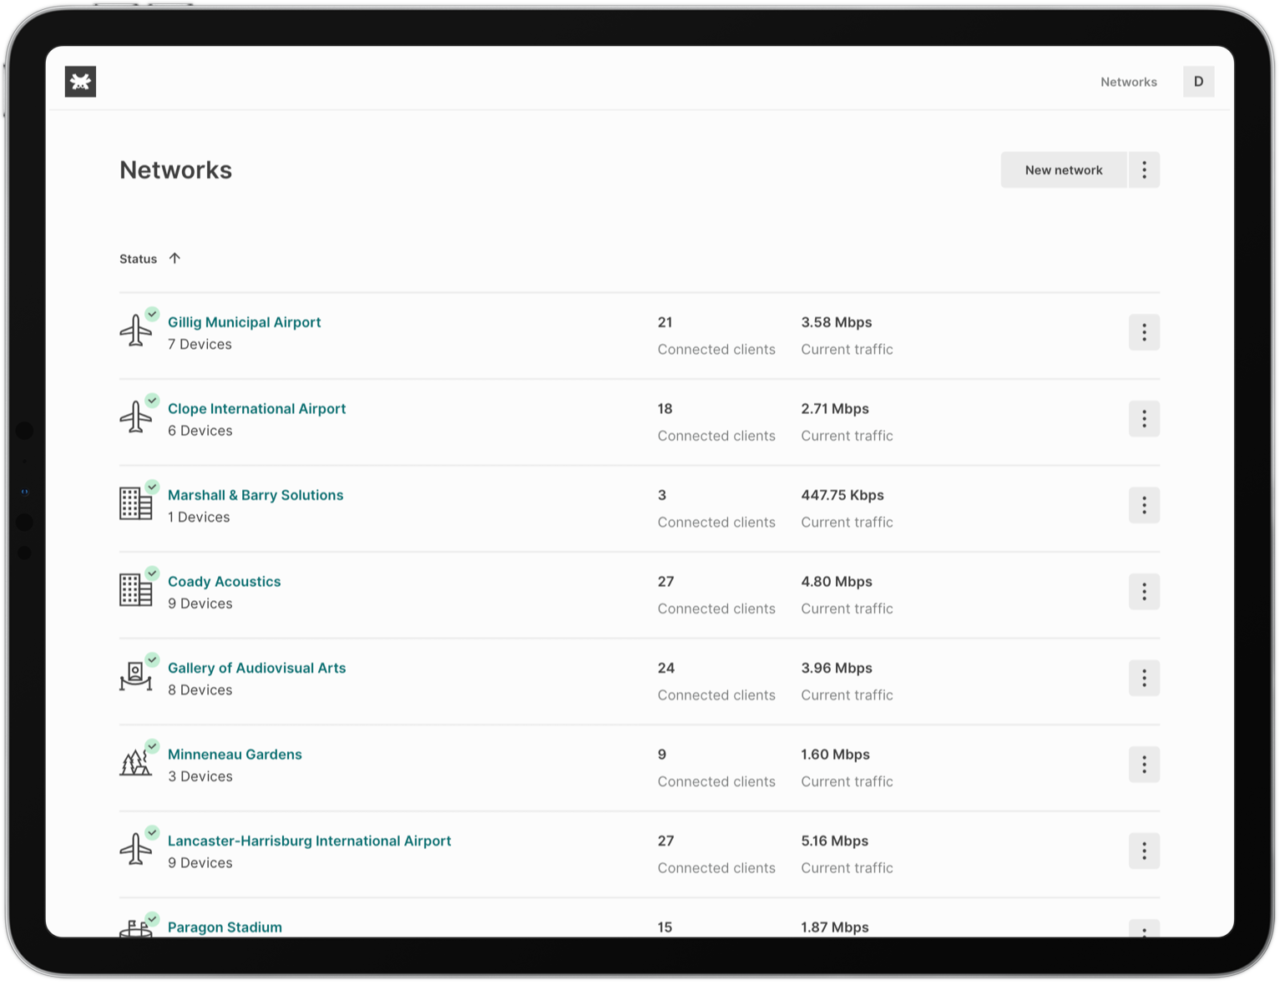
Task: Click the building icon for Coady Acoustics
Action: [136, 590]
